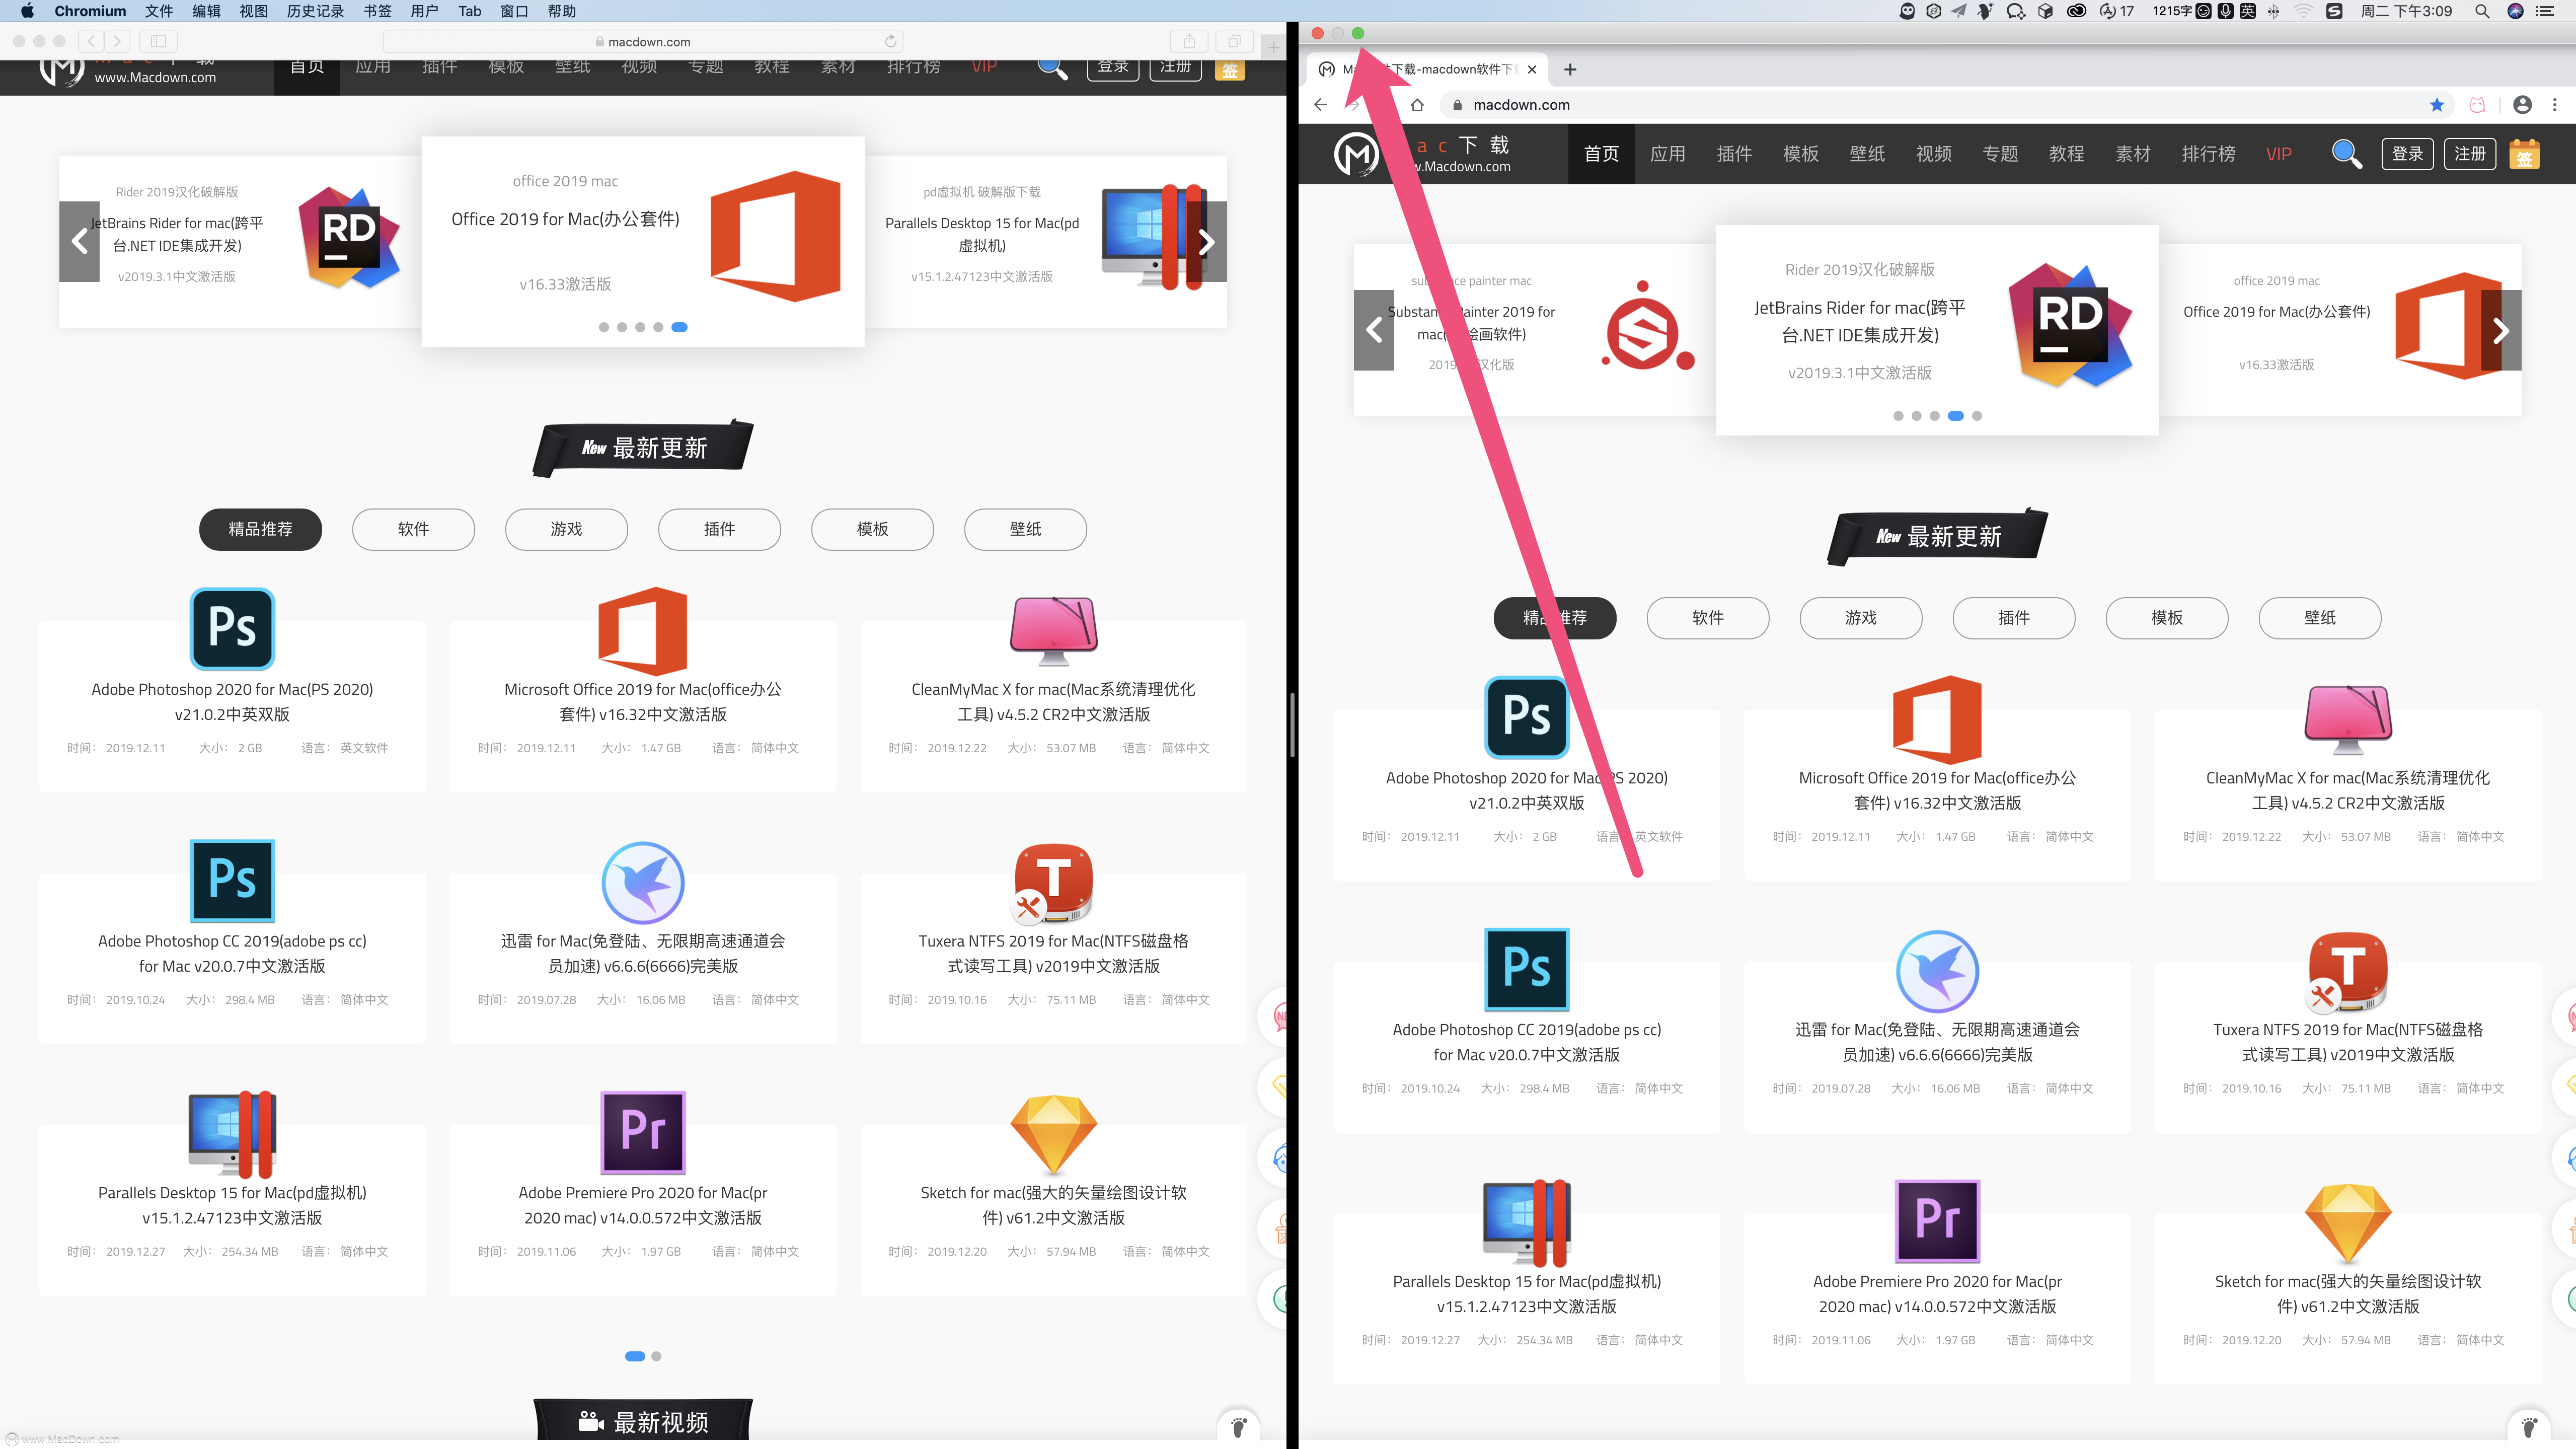Click the reload icon in left window address bar
Viewport: 2576px width, 1449px height.
(890, 41)
